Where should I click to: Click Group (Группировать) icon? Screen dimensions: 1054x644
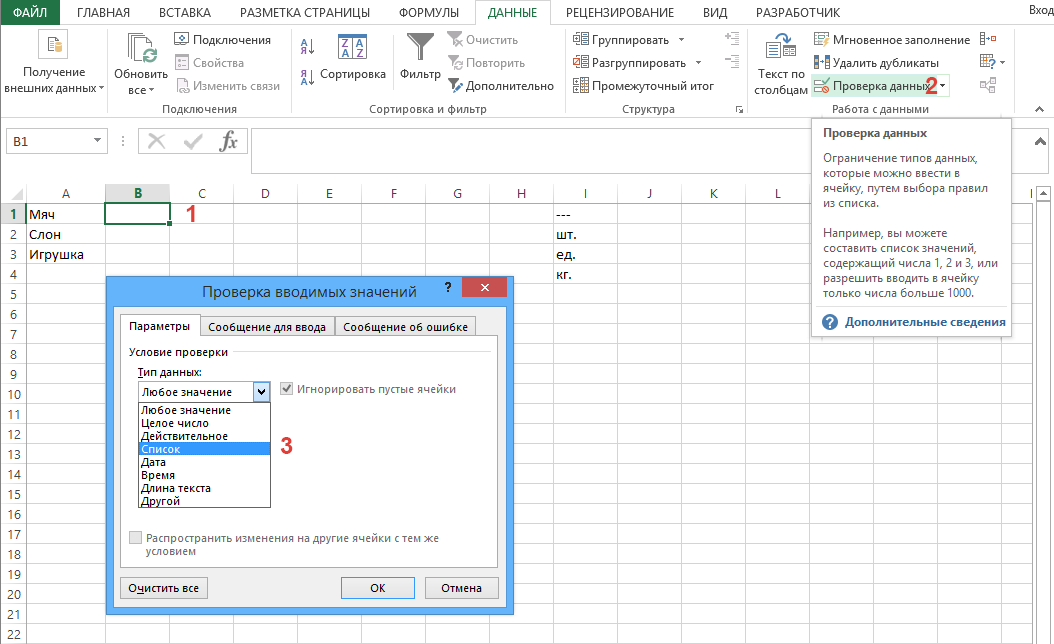point(581,39)
